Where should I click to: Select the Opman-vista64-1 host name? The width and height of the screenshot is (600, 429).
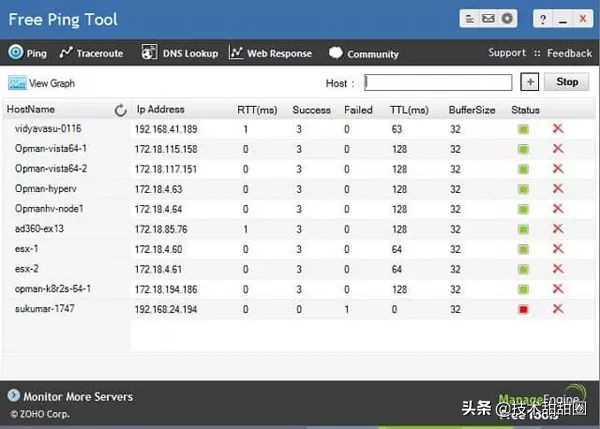[x=51, y=148]
